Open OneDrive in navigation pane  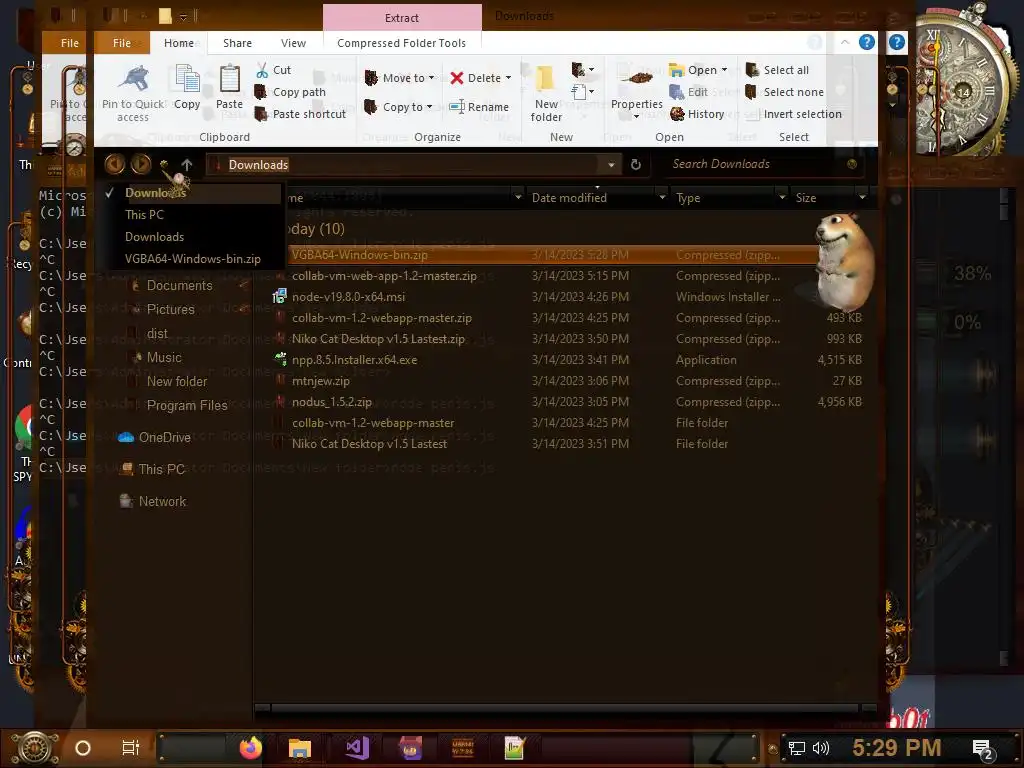pos(164,438)
